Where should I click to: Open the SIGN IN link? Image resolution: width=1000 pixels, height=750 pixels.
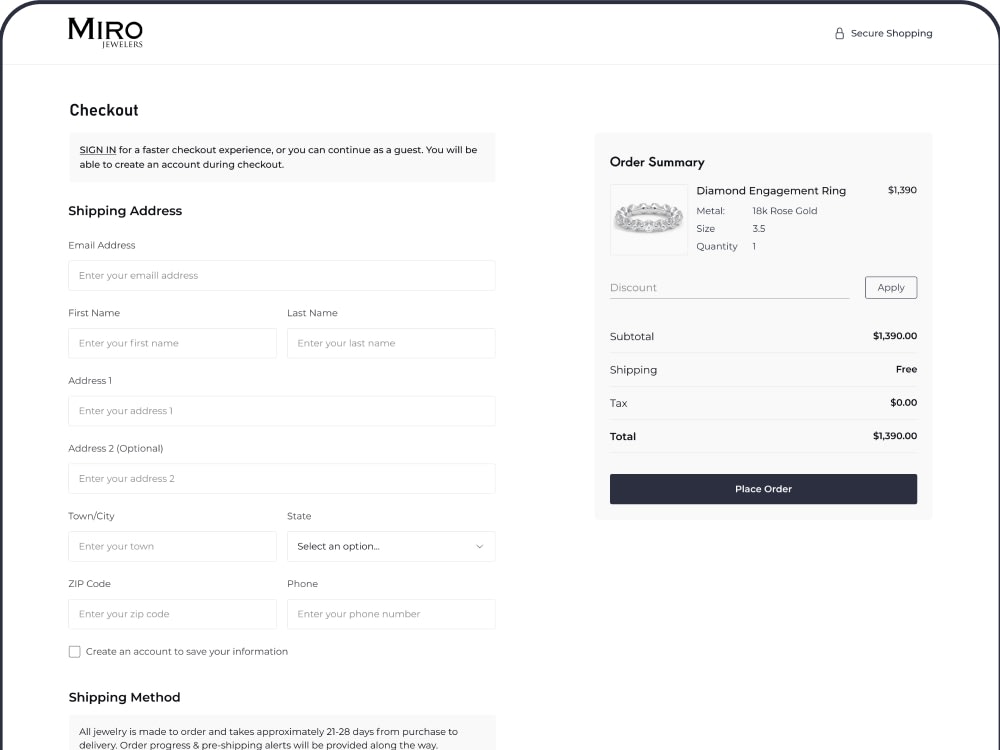tap(98, 150)
